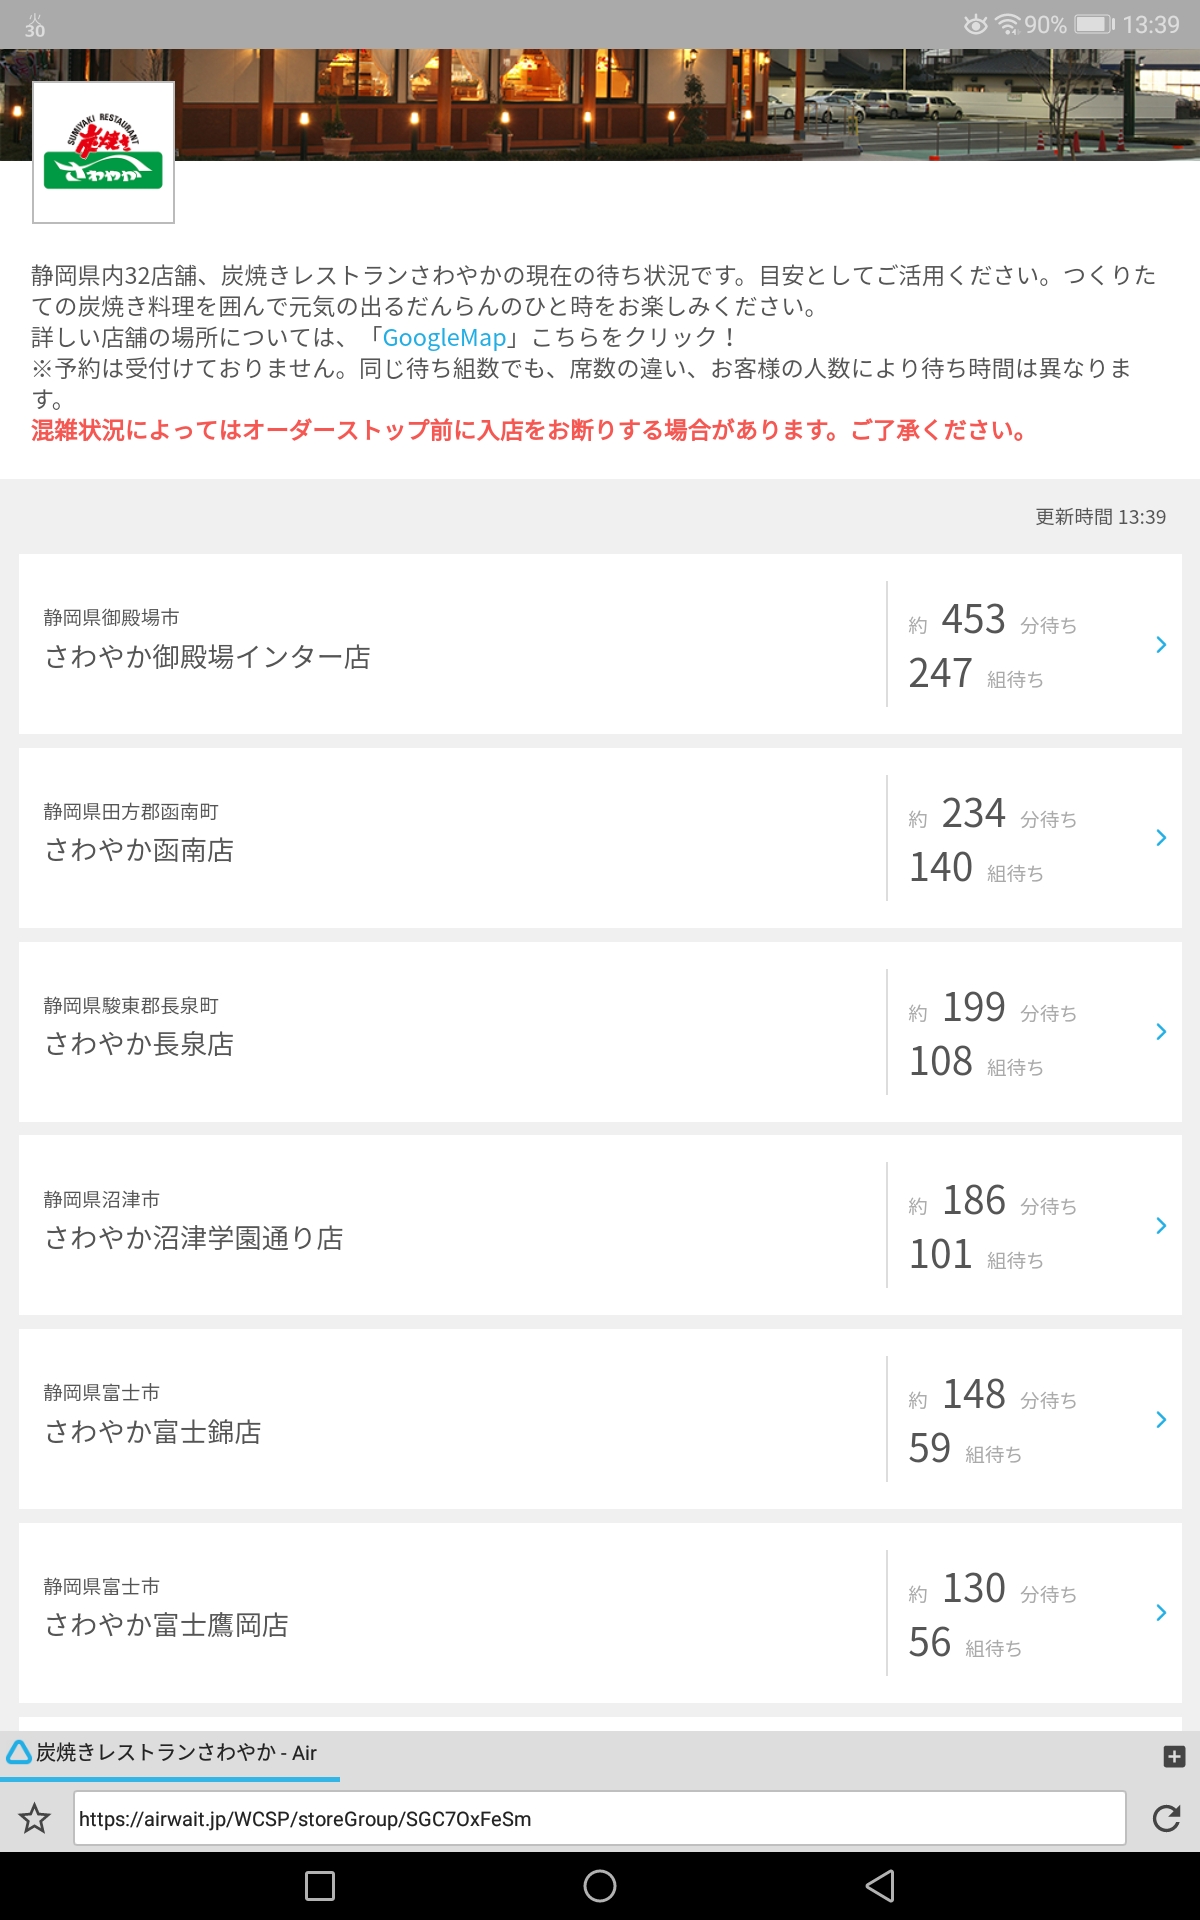Select the さわやか御殿場インター店 store name
1200x1920 pixels.
[x=208, y=657]
